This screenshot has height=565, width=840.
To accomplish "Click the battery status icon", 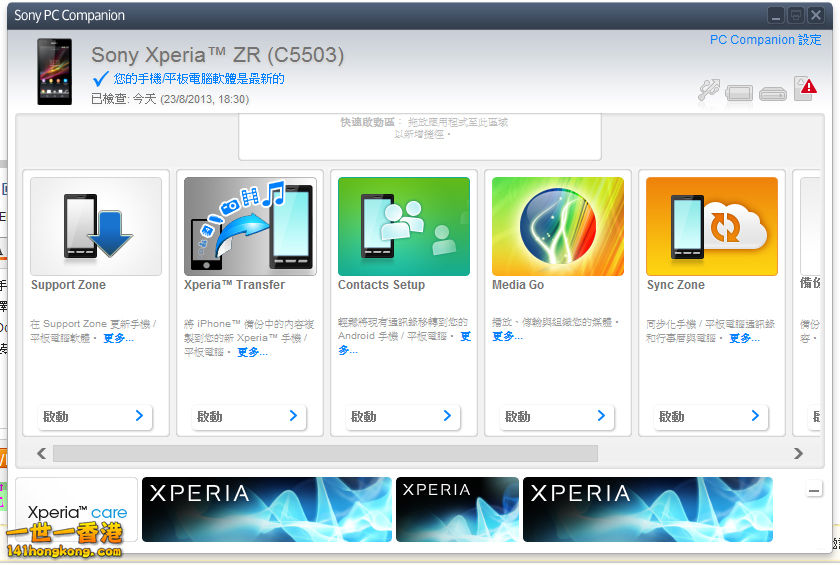I will 740,93.
